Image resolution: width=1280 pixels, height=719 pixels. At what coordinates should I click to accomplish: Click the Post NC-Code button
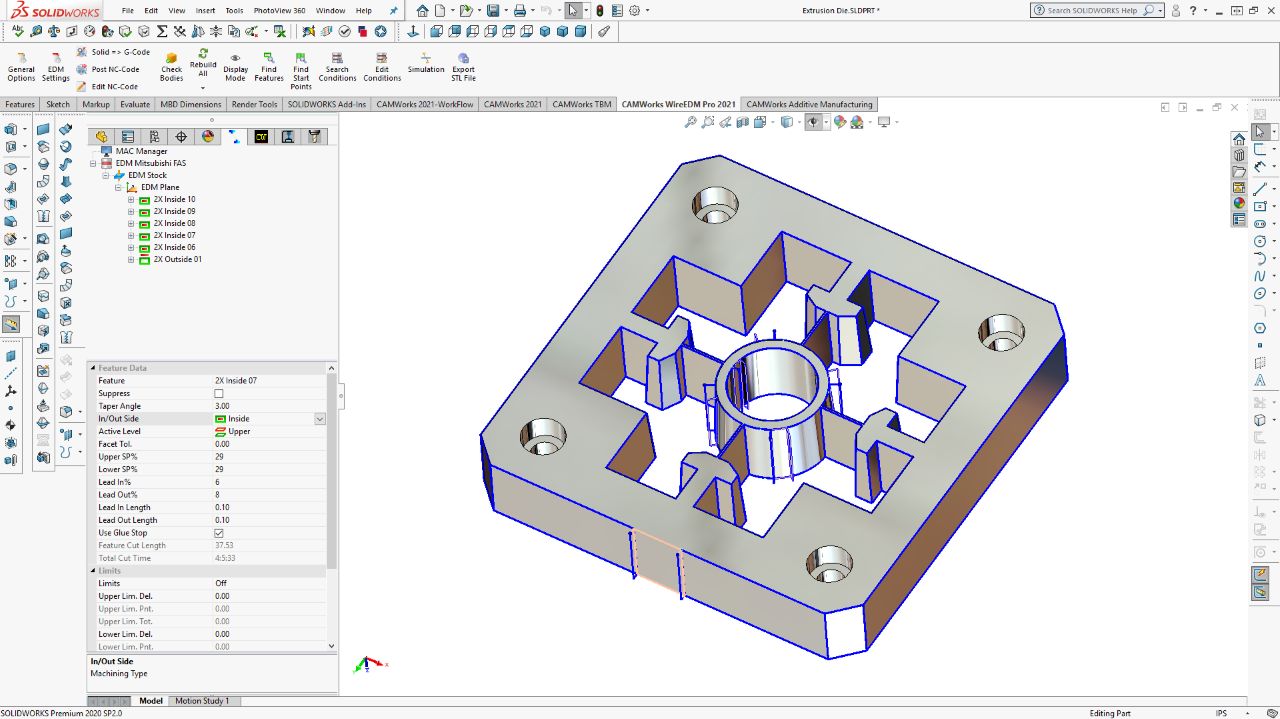[114, 69]
